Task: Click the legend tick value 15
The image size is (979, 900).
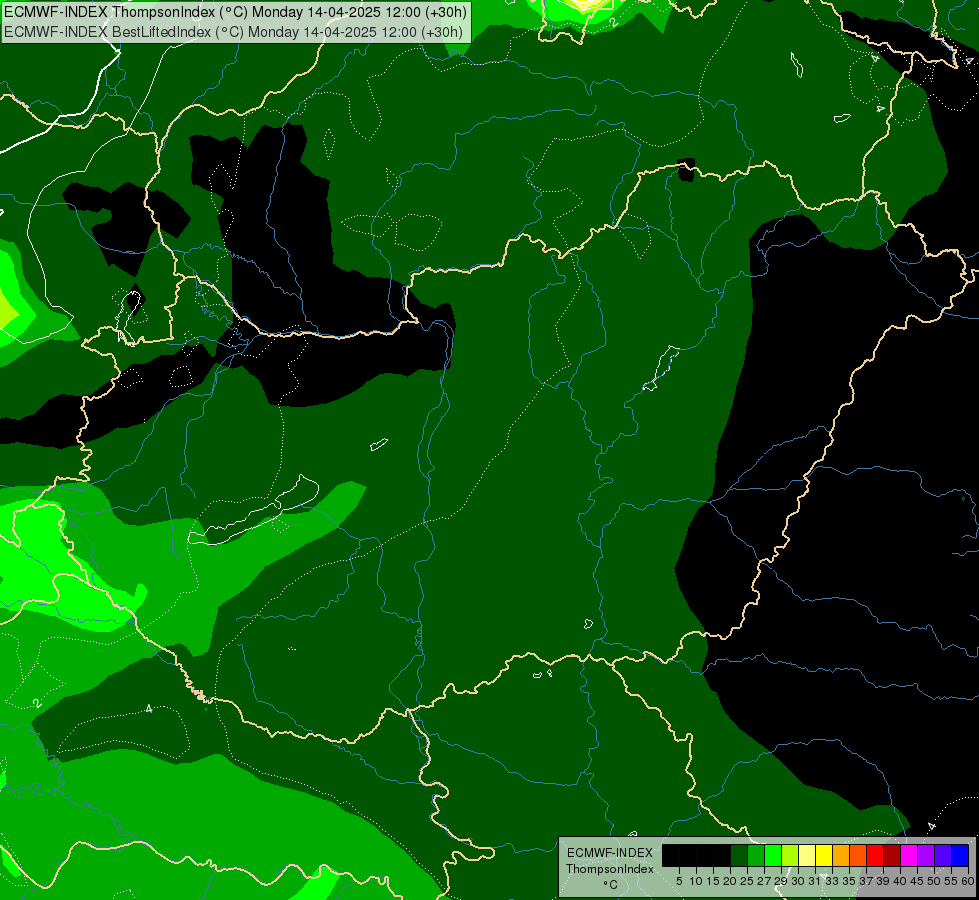Action: 713,881
